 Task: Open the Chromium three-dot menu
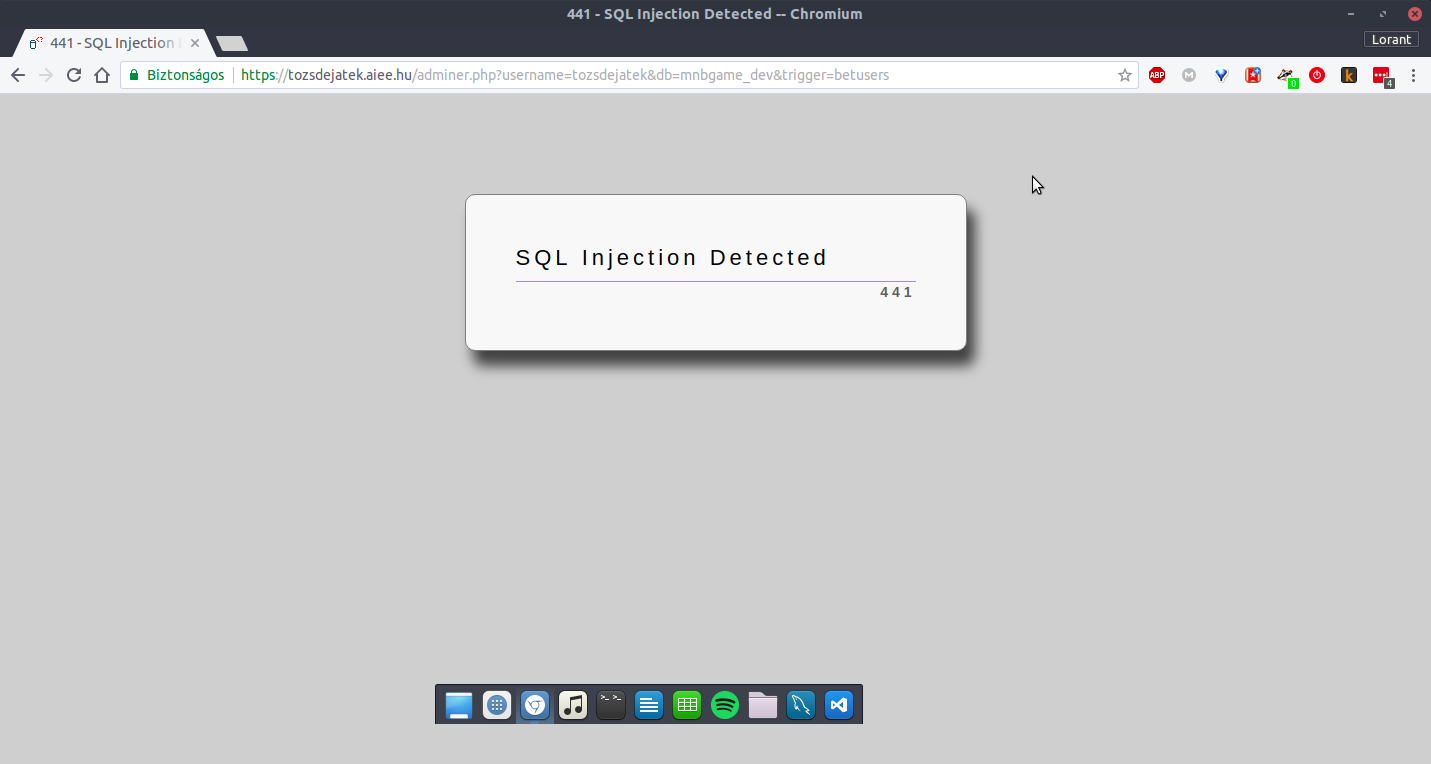pyautogui.click(x=1413, y=75)
